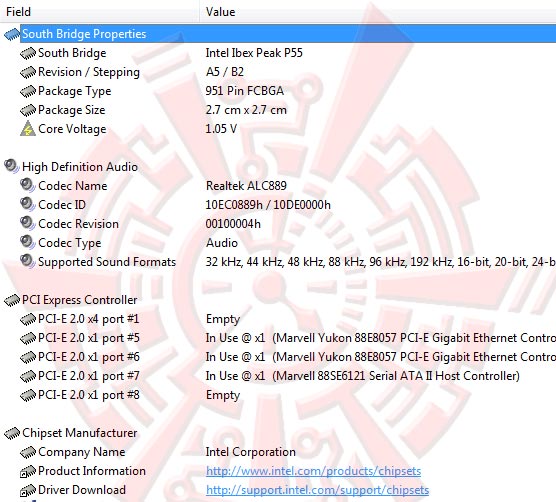
Task: Click the speaker icon beside Supported Sound Formats
Action: (28, 261)
